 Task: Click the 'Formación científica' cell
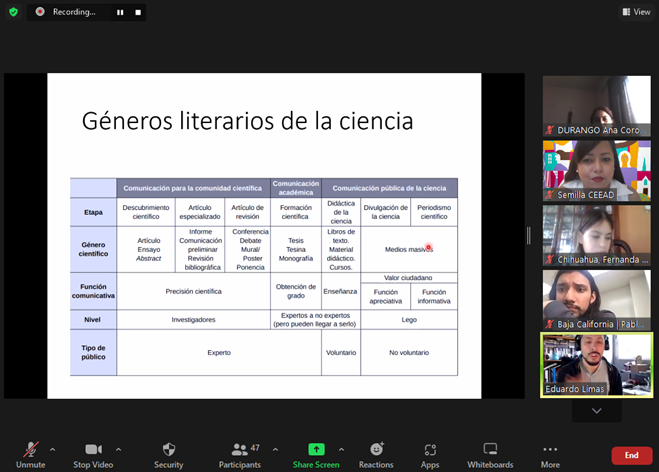click(296, 212)
